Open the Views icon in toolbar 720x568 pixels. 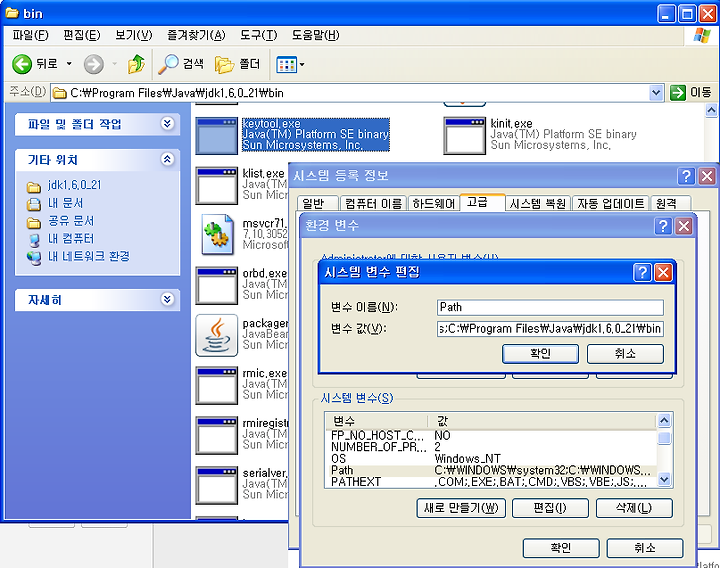(287, 65)
